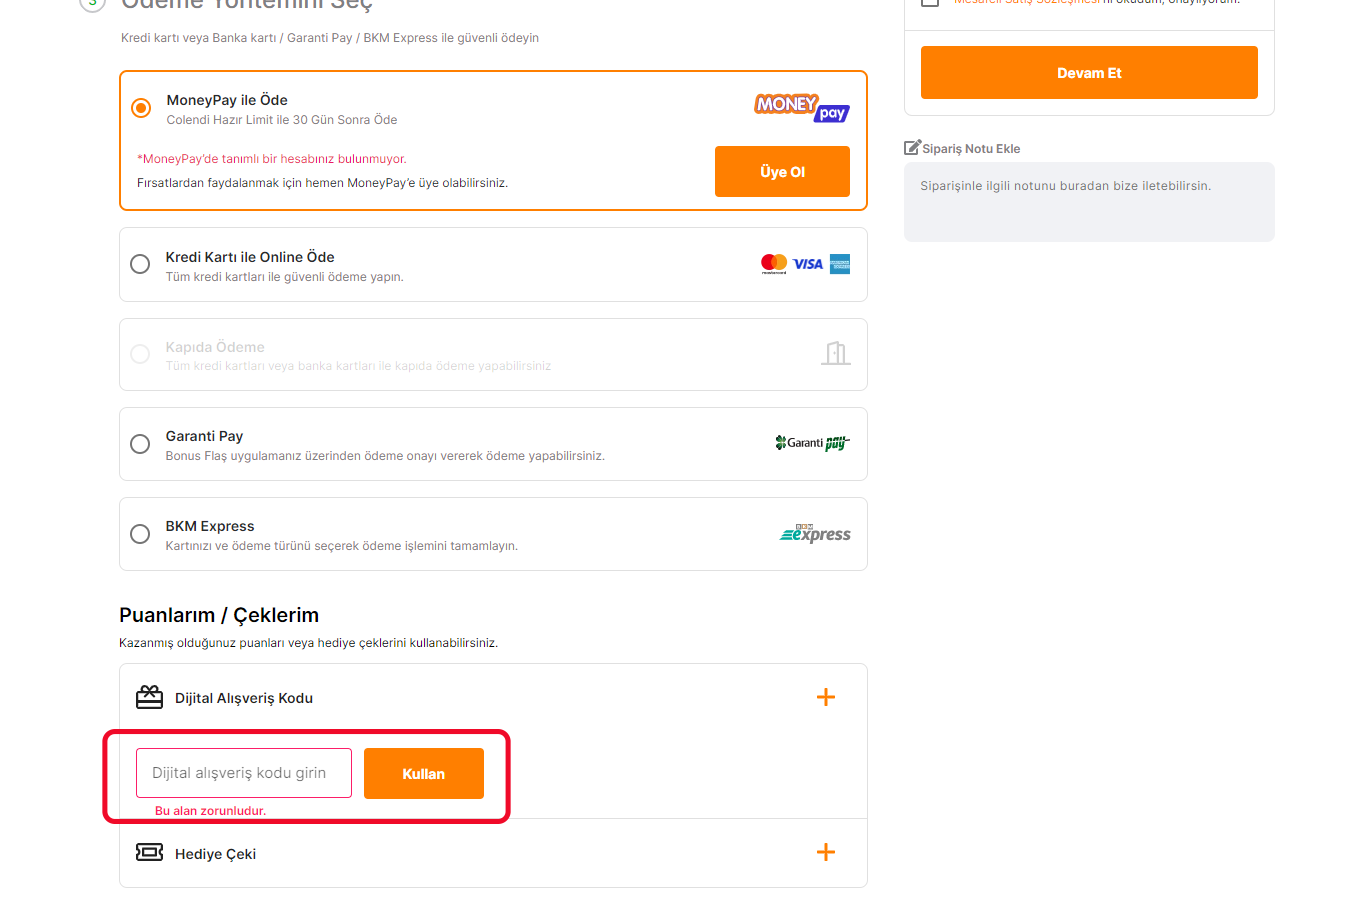Choose Kredi Kartı ile Online Öde option
The width and height of the screenshot is (1366, 924).
tap(140, 264)
